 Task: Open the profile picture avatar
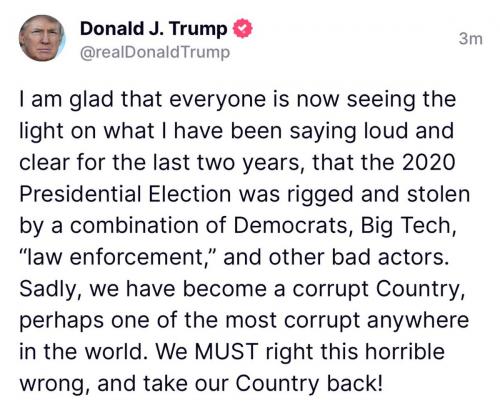[42, 38]
